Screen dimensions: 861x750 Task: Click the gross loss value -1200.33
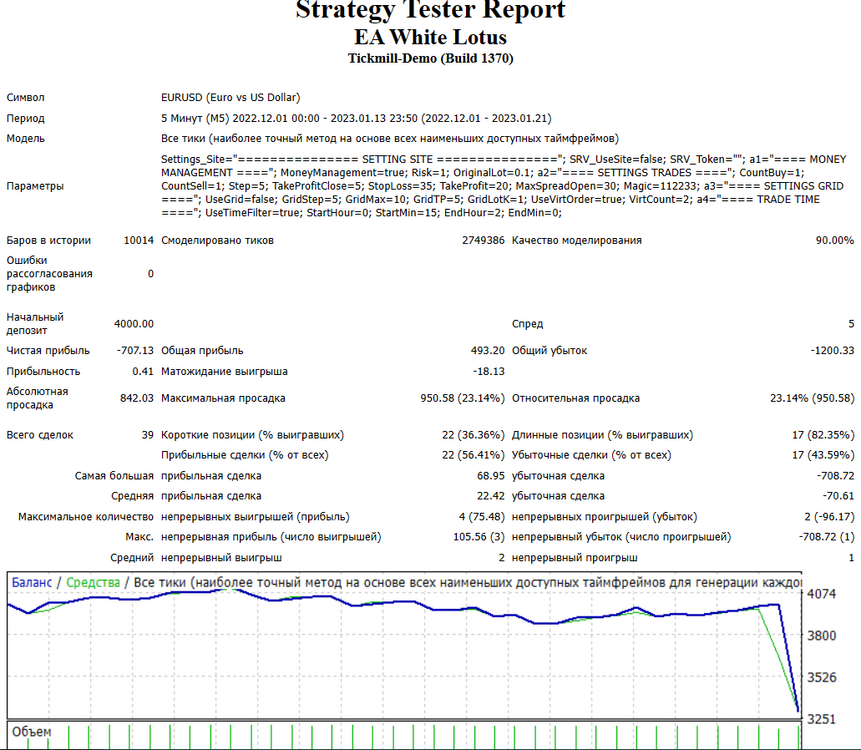(832, 350)
